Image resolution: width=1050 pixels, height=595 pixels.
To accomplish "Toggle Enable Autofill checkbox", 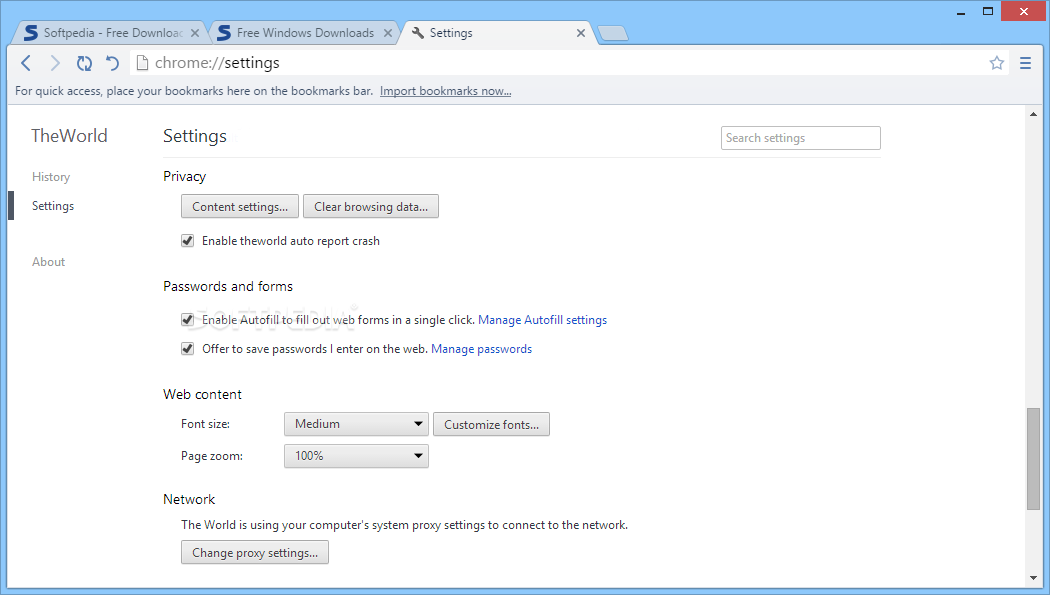I will (188, 320).
